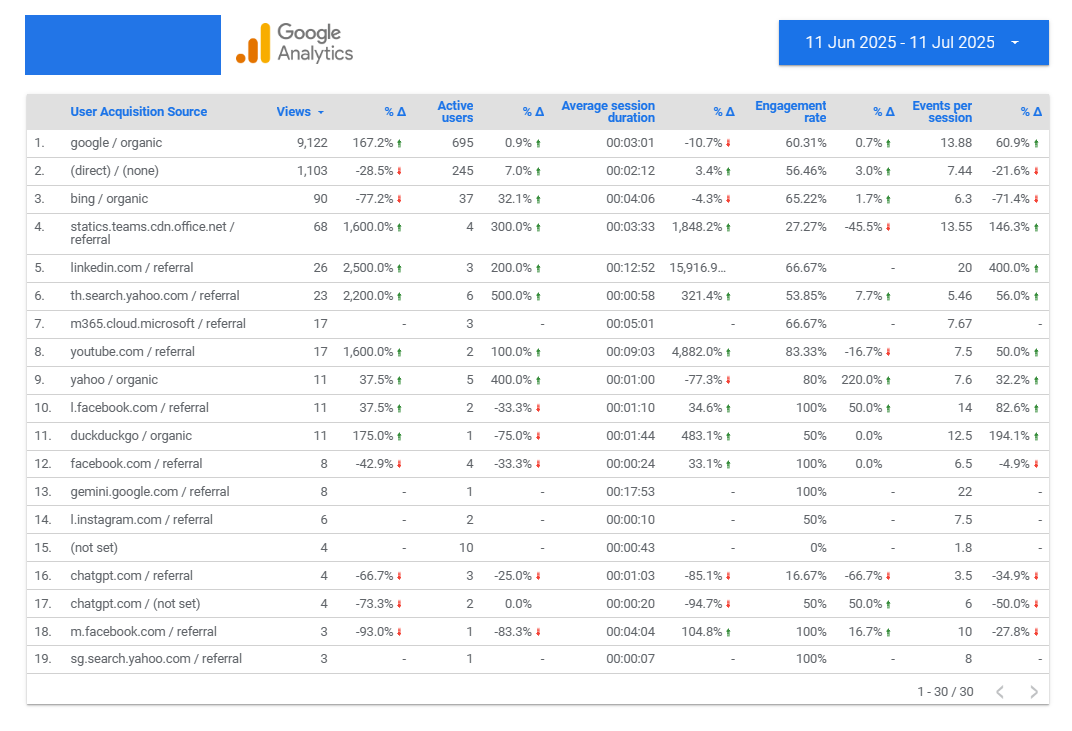Click the 83.33% engagement rate for youtube
1072x731 pixels.
(x=806, y=352)
